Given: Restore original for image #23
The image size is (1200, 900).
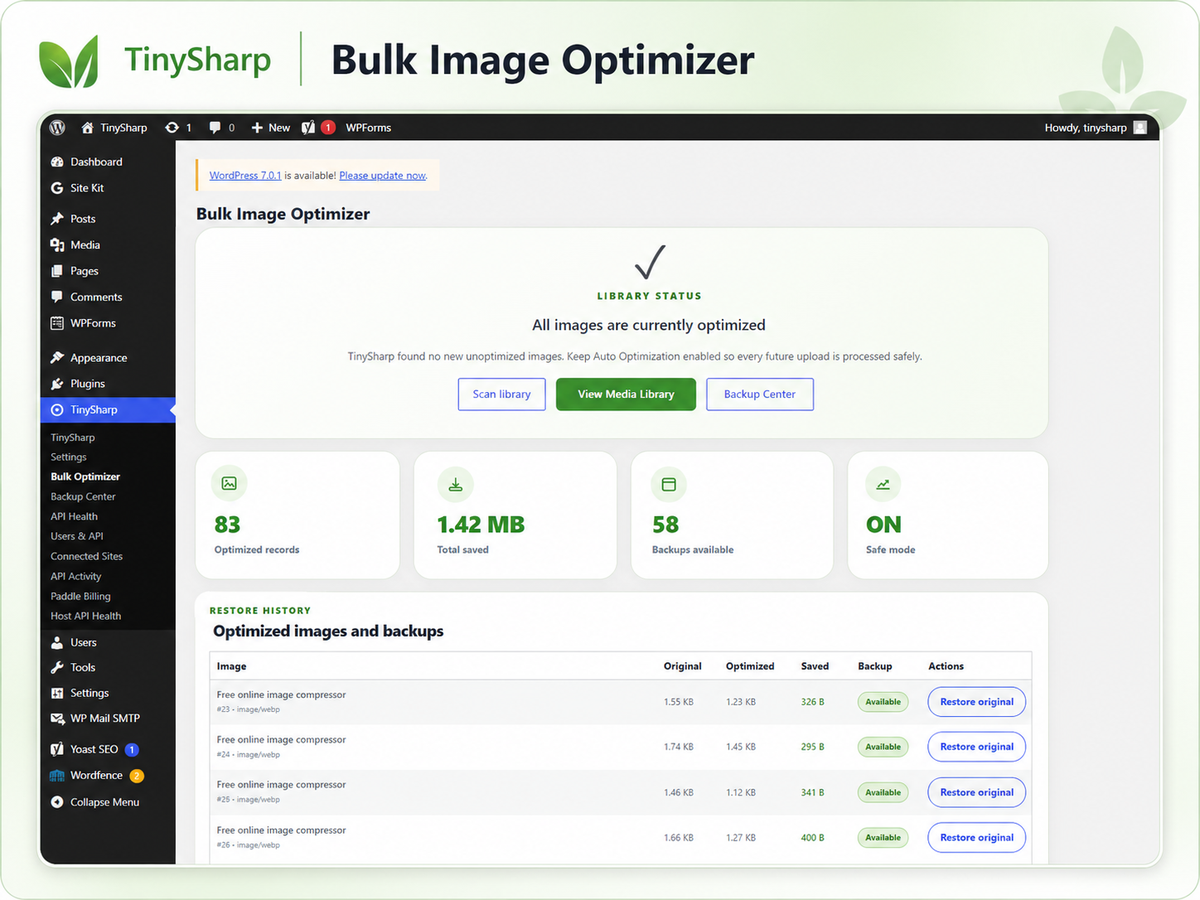Looking at the screenshot, I should tap(977, 702).
